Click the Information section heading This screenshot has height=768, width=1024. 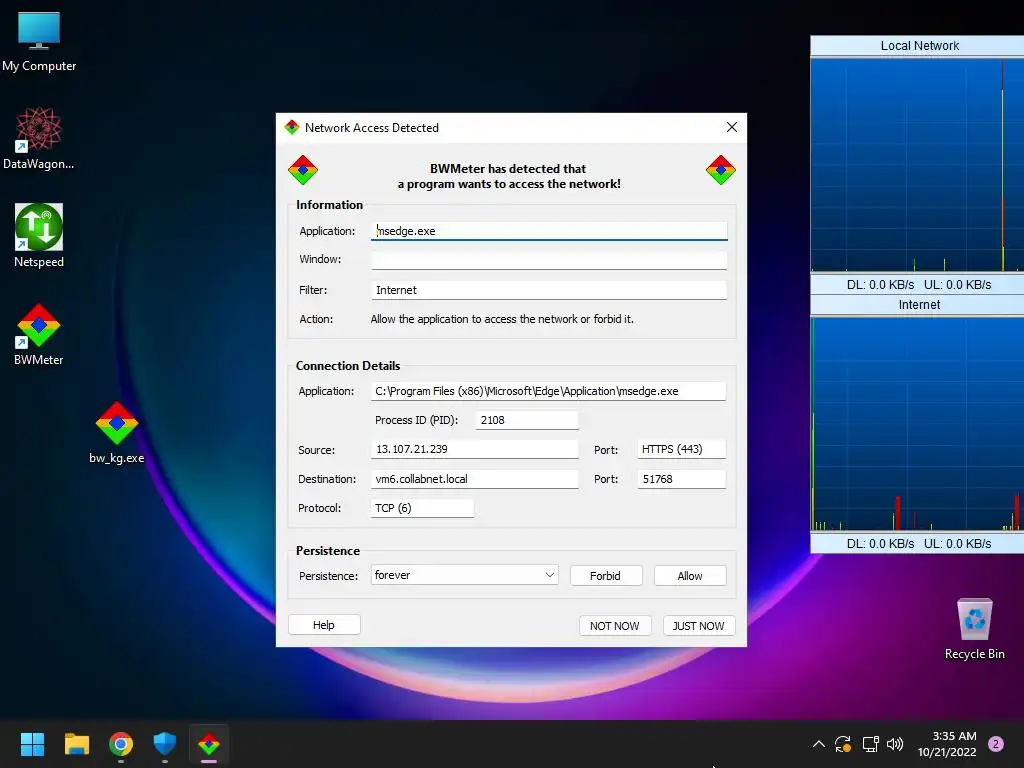click(329, 204)
